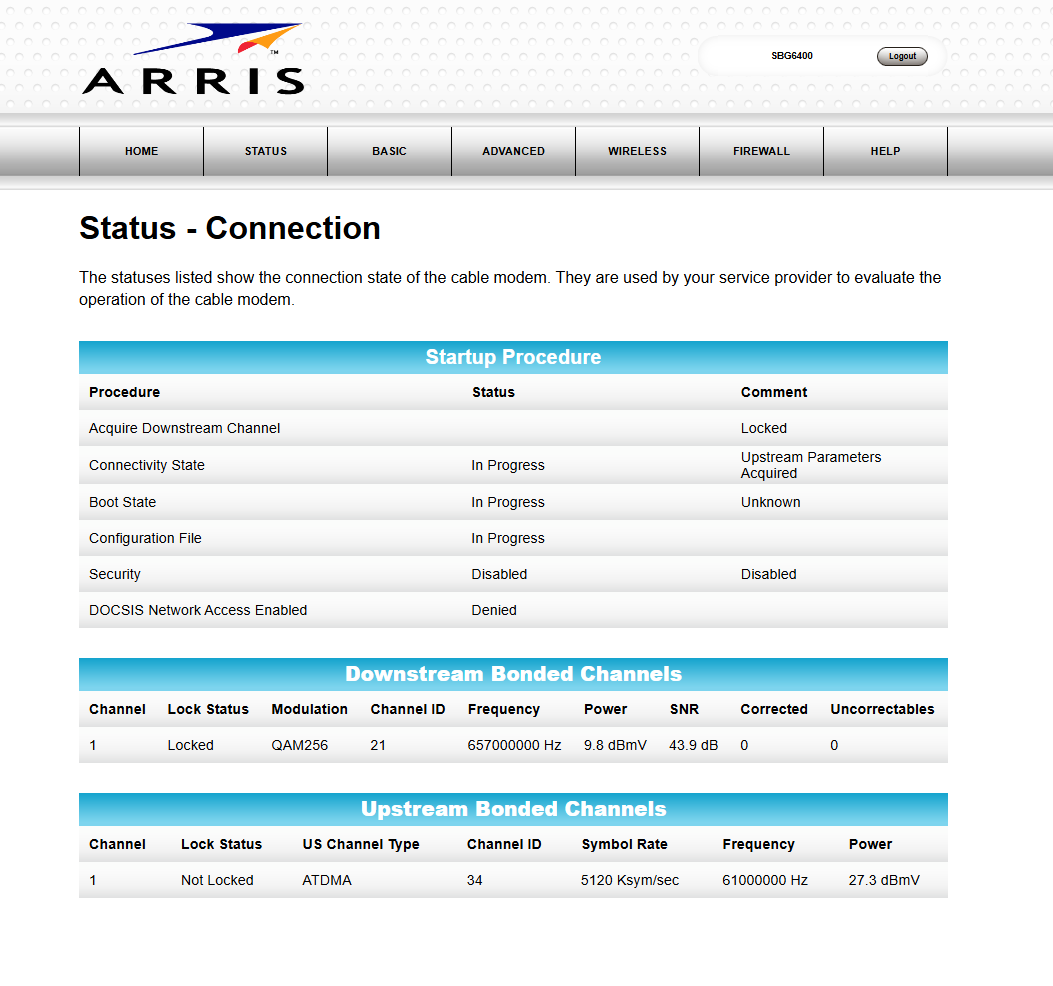This screenshot has width=1053, height=986.
Task: Click the SNR column header
Action: (x=684, y=709)
